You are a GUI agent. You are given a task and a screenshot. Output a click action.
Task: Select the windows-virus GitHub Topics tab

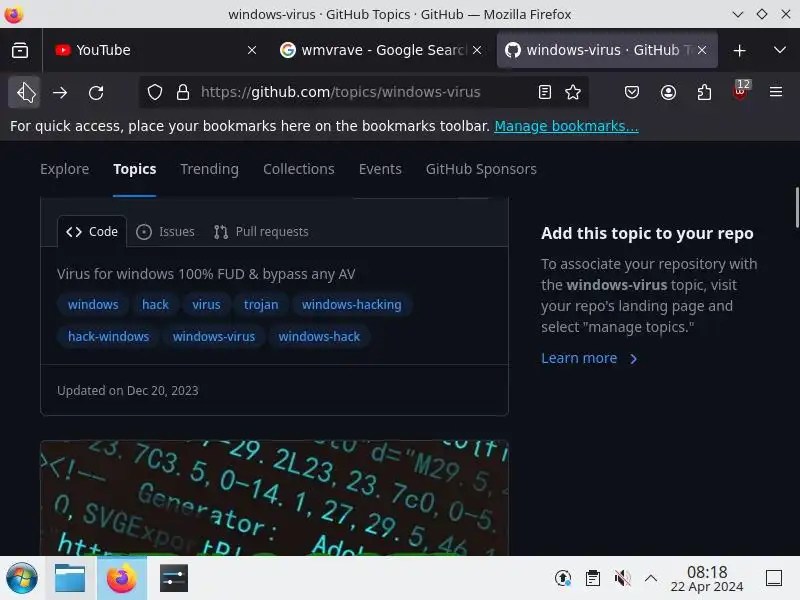point(607,50)
